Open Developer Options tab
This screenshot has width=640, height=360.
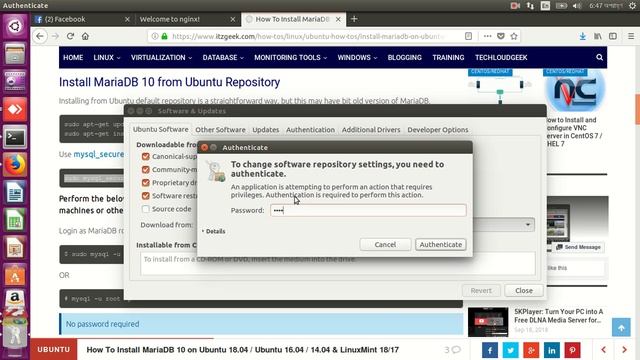[x=438, y=129]
